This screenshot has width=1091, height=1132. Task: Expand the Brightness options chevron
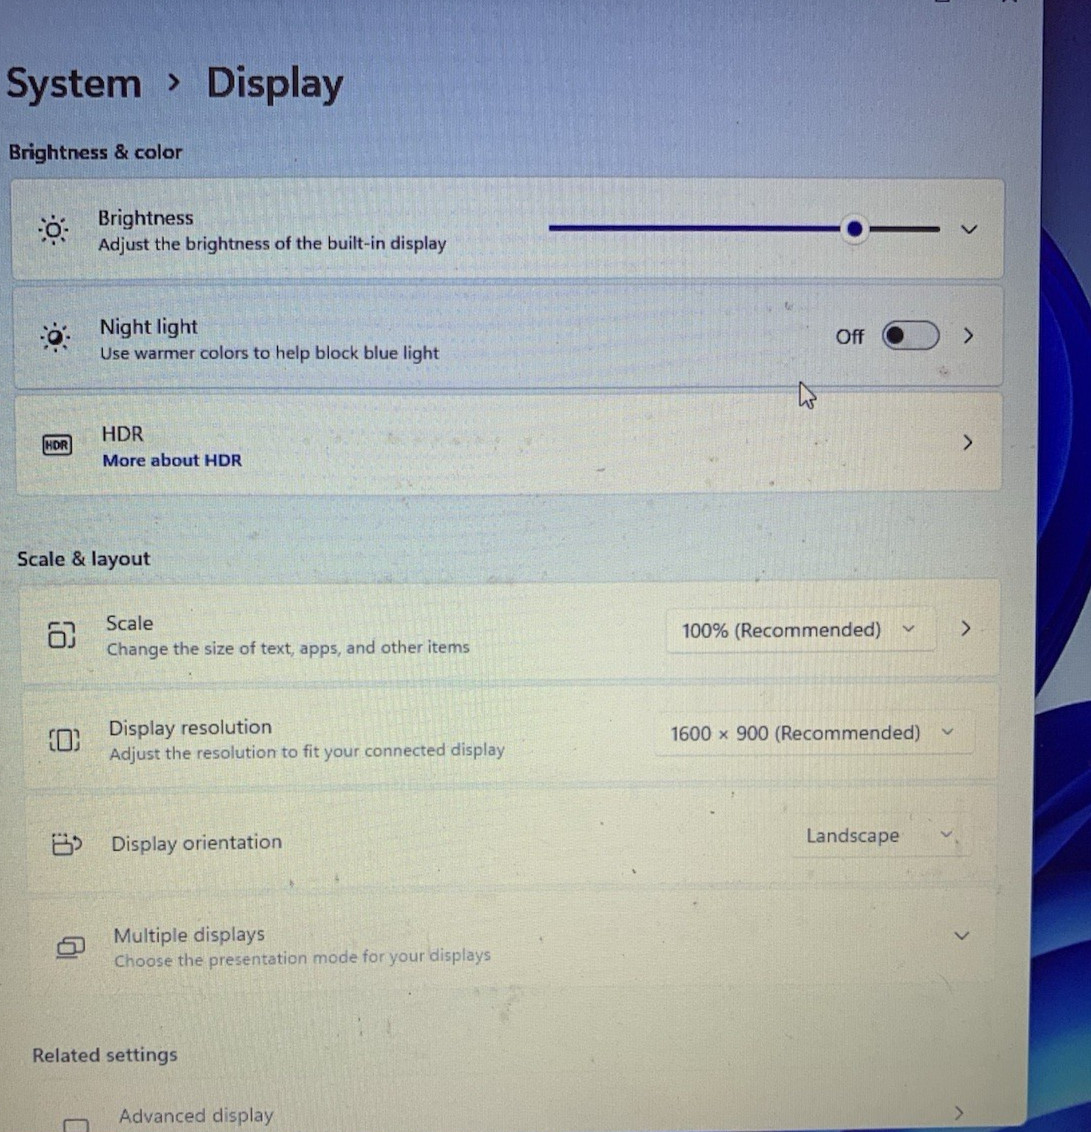(969, 230)
